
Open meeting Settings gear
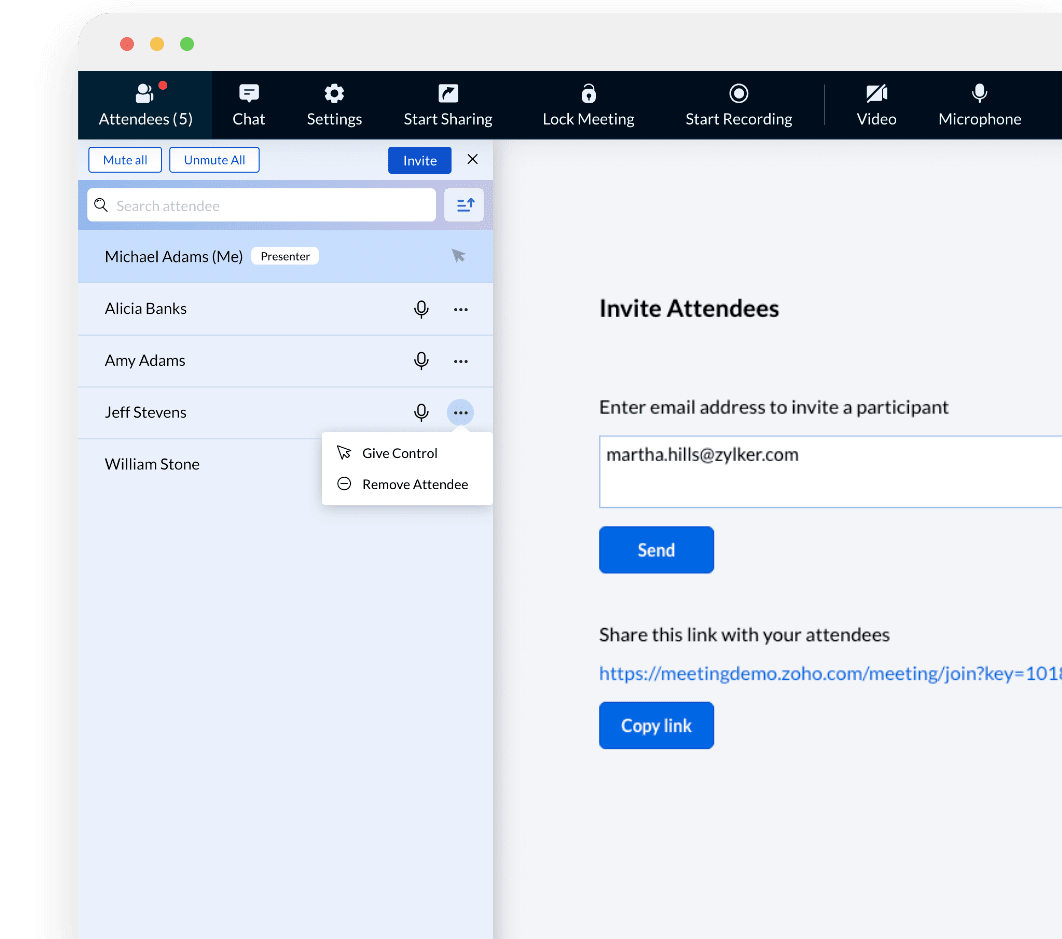(334, 94)
